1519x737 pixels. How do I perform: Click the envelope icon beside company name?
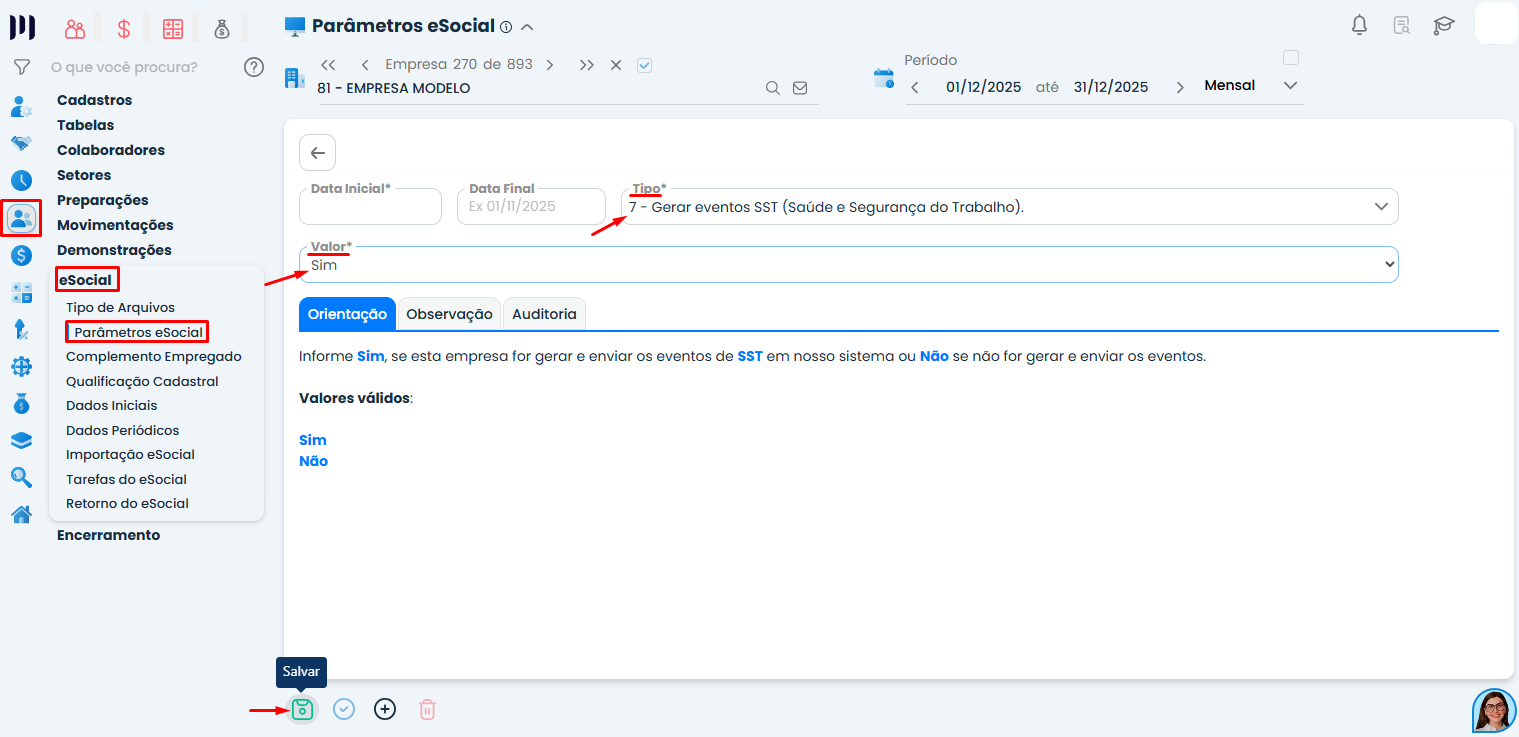tap(800, 88)
